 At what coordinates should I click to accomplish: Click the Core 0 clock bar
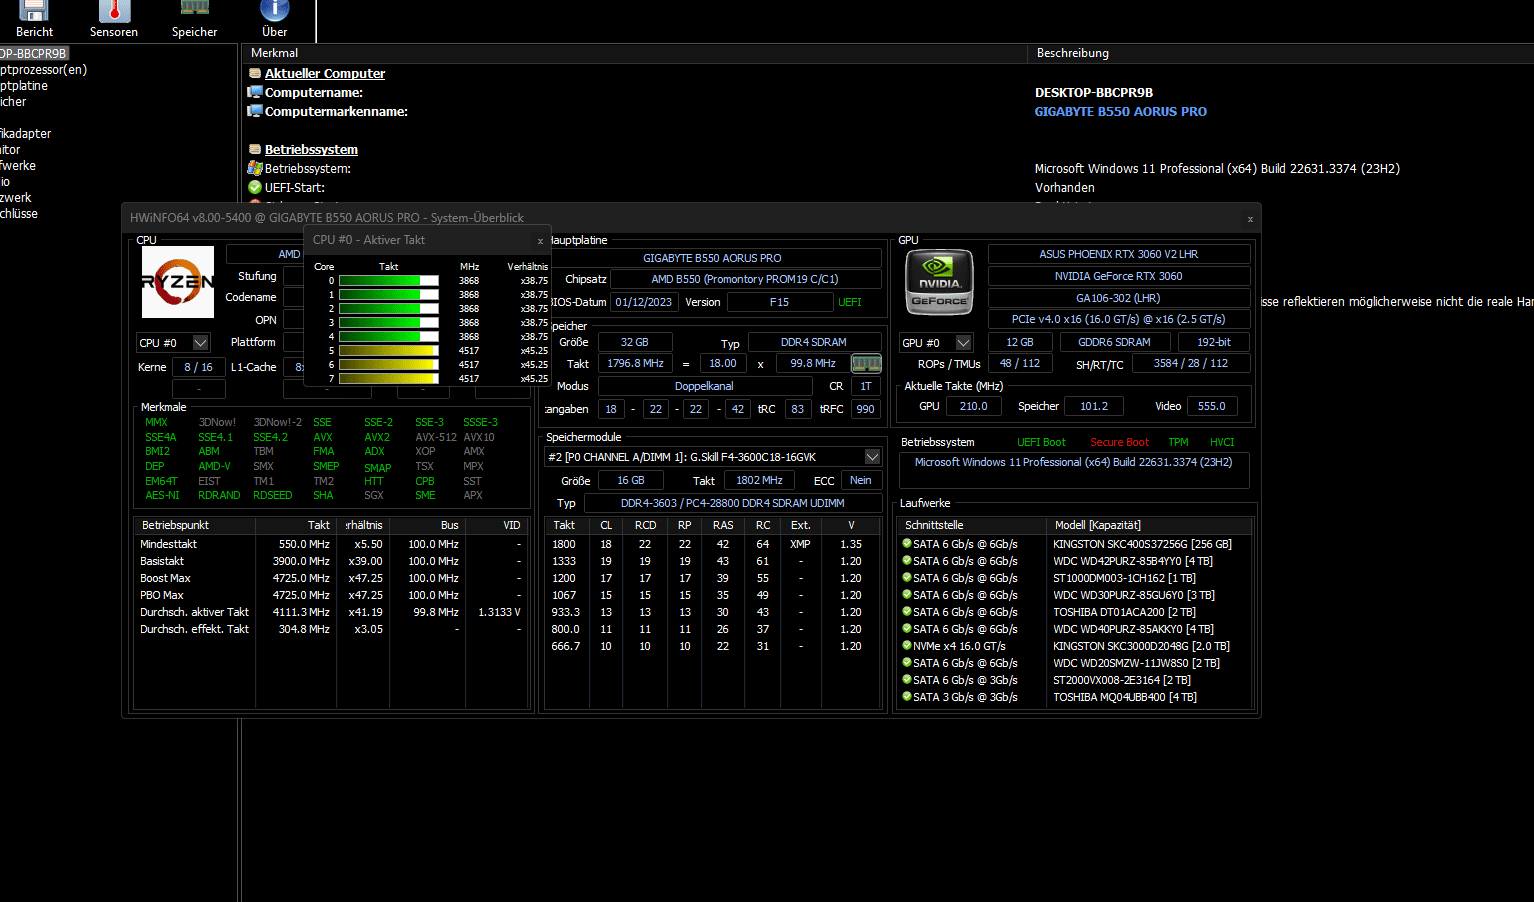[389, 281]
